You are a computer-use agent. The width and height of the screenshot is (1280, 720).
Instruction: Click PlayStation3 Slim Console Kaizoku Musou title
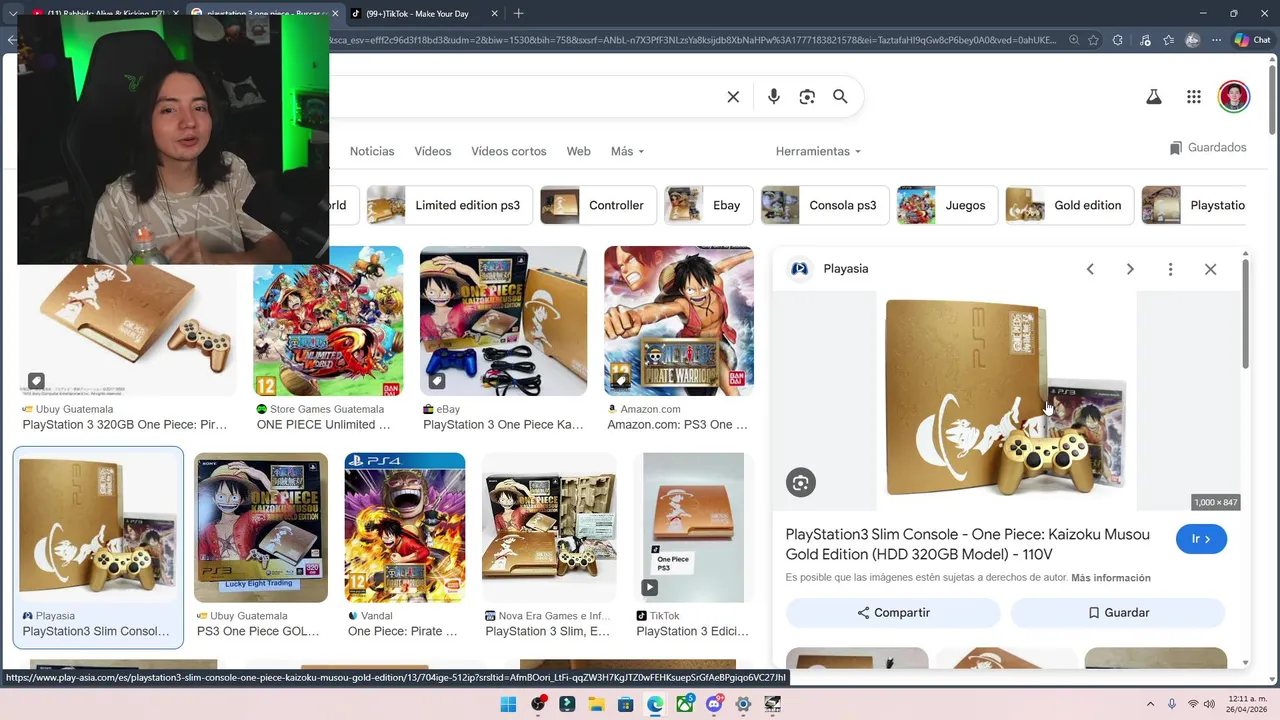[x=967, y=544]
